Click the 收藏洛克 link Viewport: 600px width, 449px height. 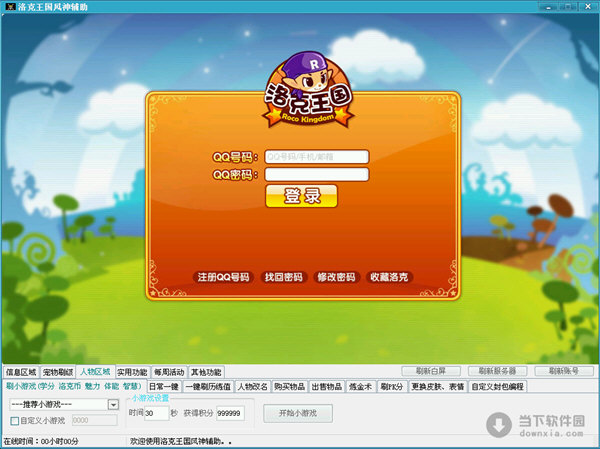pos(389,277)
